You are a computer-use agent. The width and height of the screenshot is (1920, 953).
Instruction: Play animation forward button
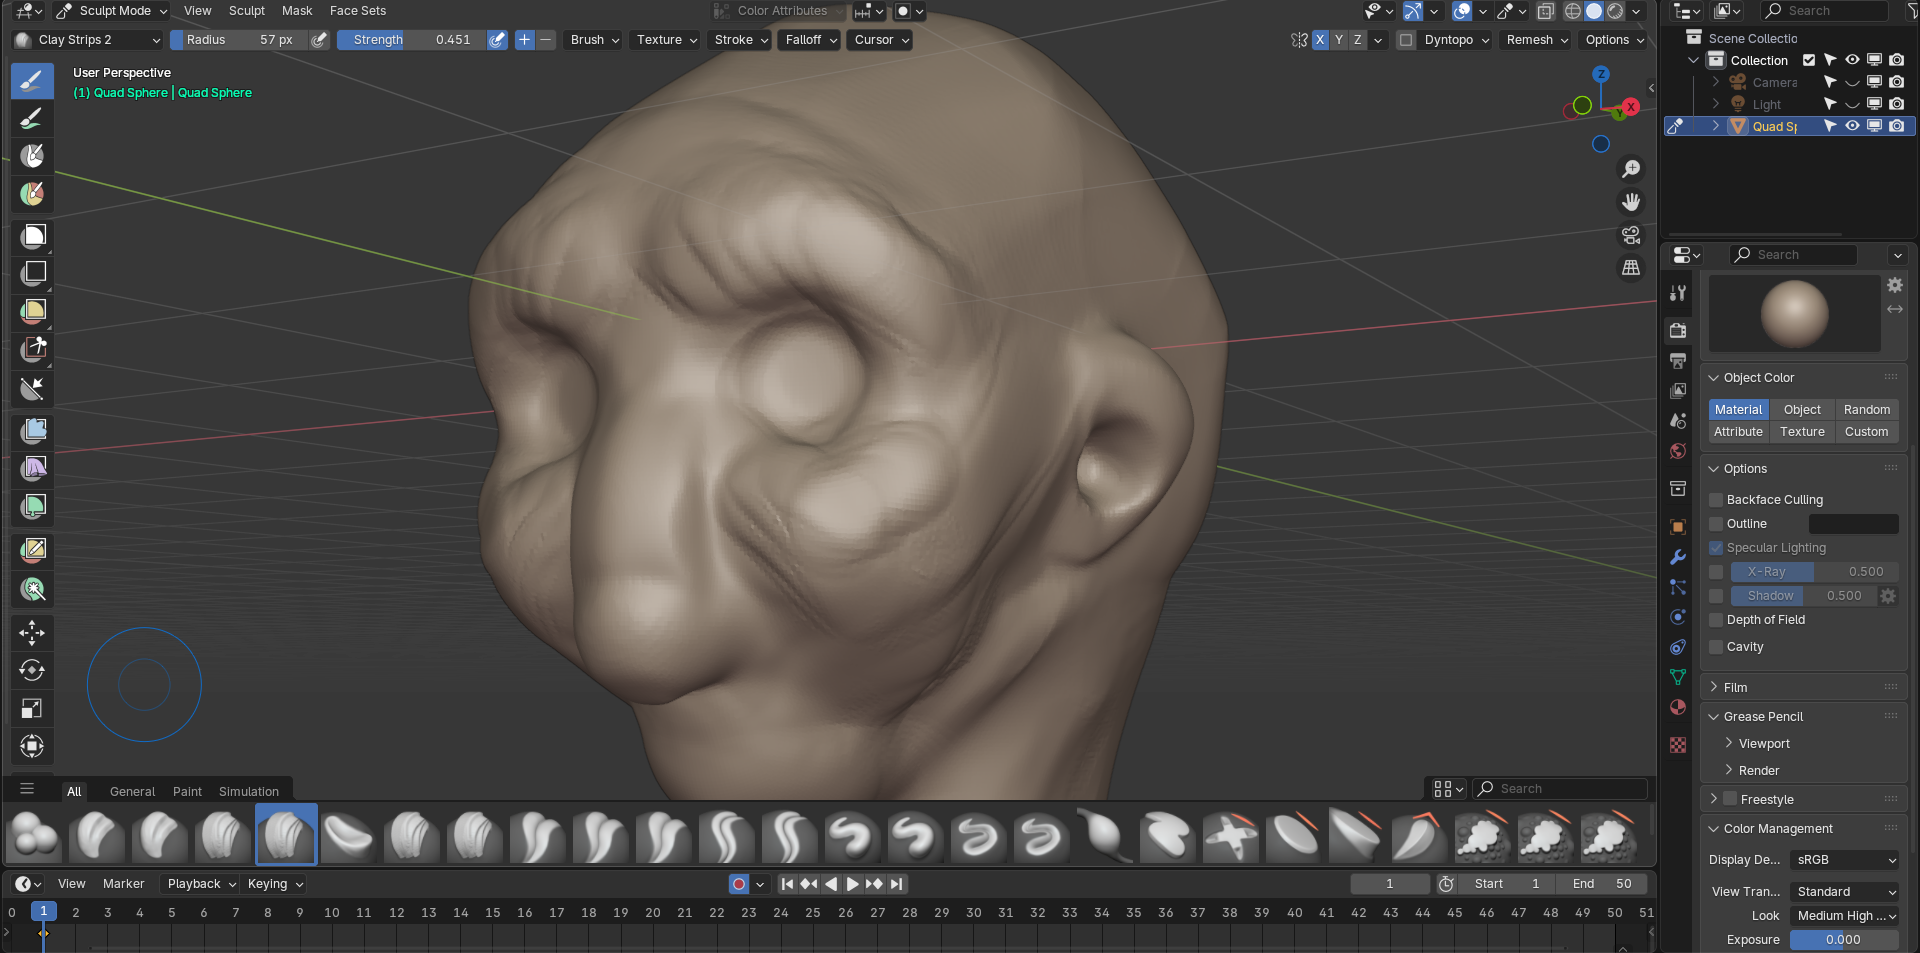point(852,884)
